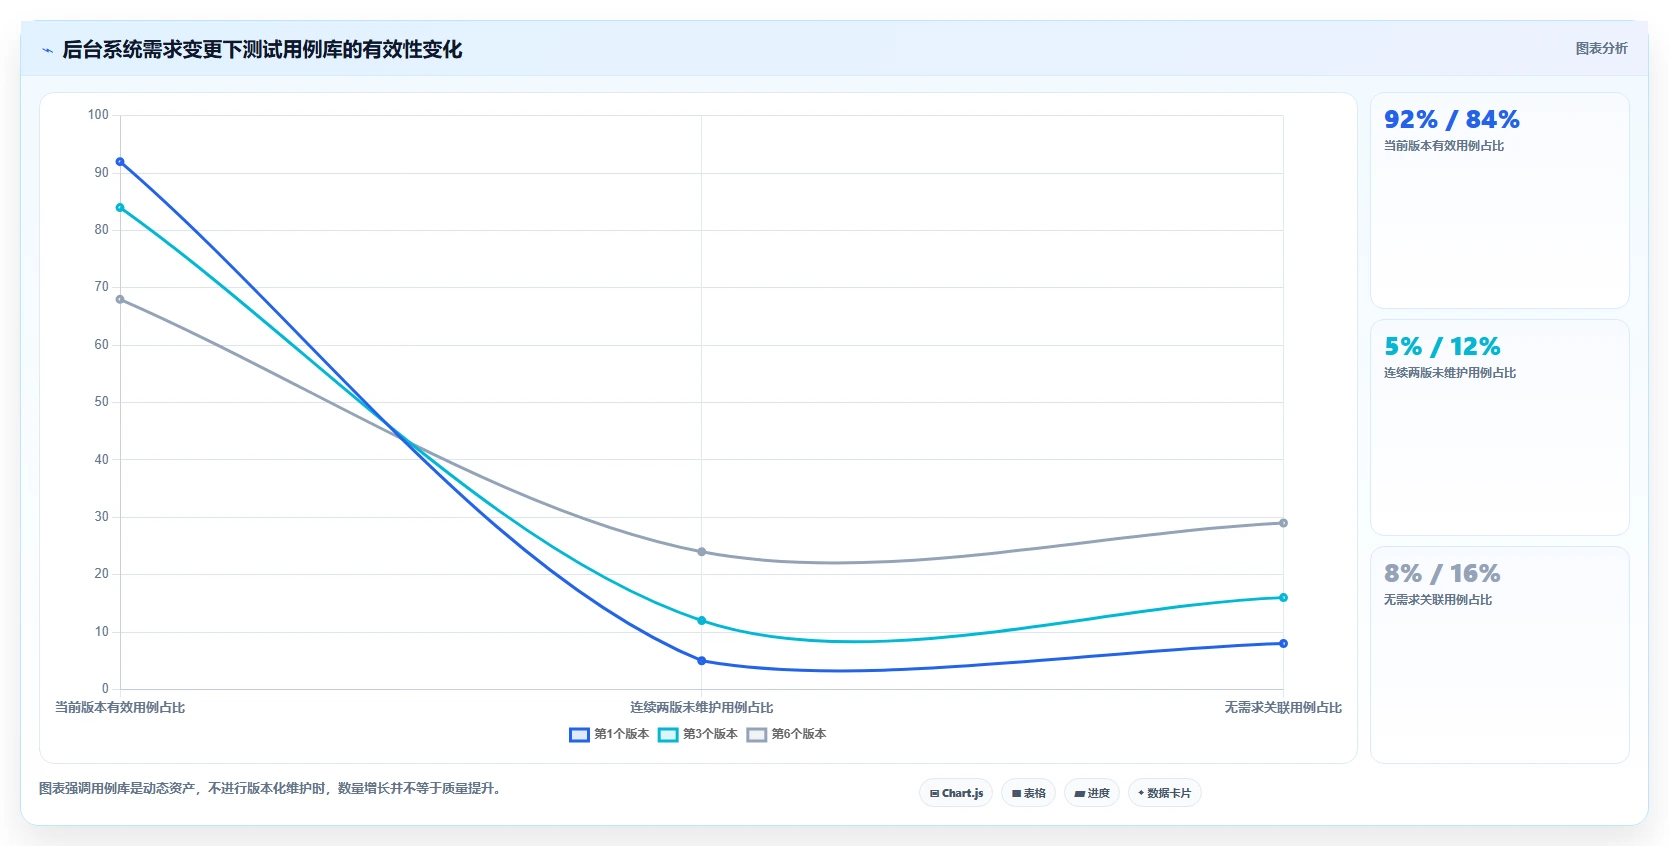Click the y-axis tick label 100
Image resolution: width=1669 pixels, height=846 pixels.
pos(98,115)
